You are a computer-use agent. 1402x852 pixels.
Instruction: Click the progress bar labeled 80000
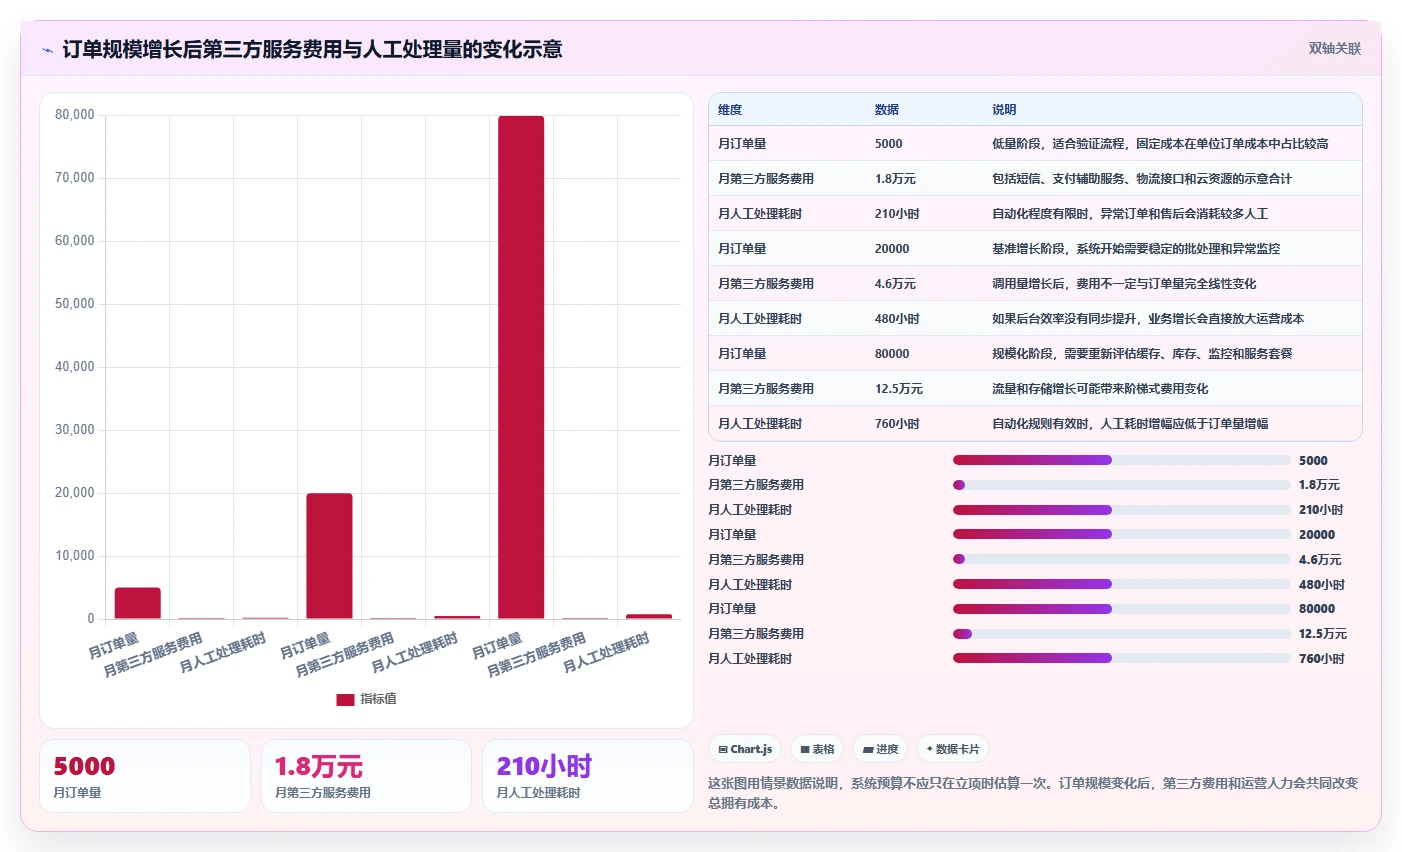(x=1122, y=609)
